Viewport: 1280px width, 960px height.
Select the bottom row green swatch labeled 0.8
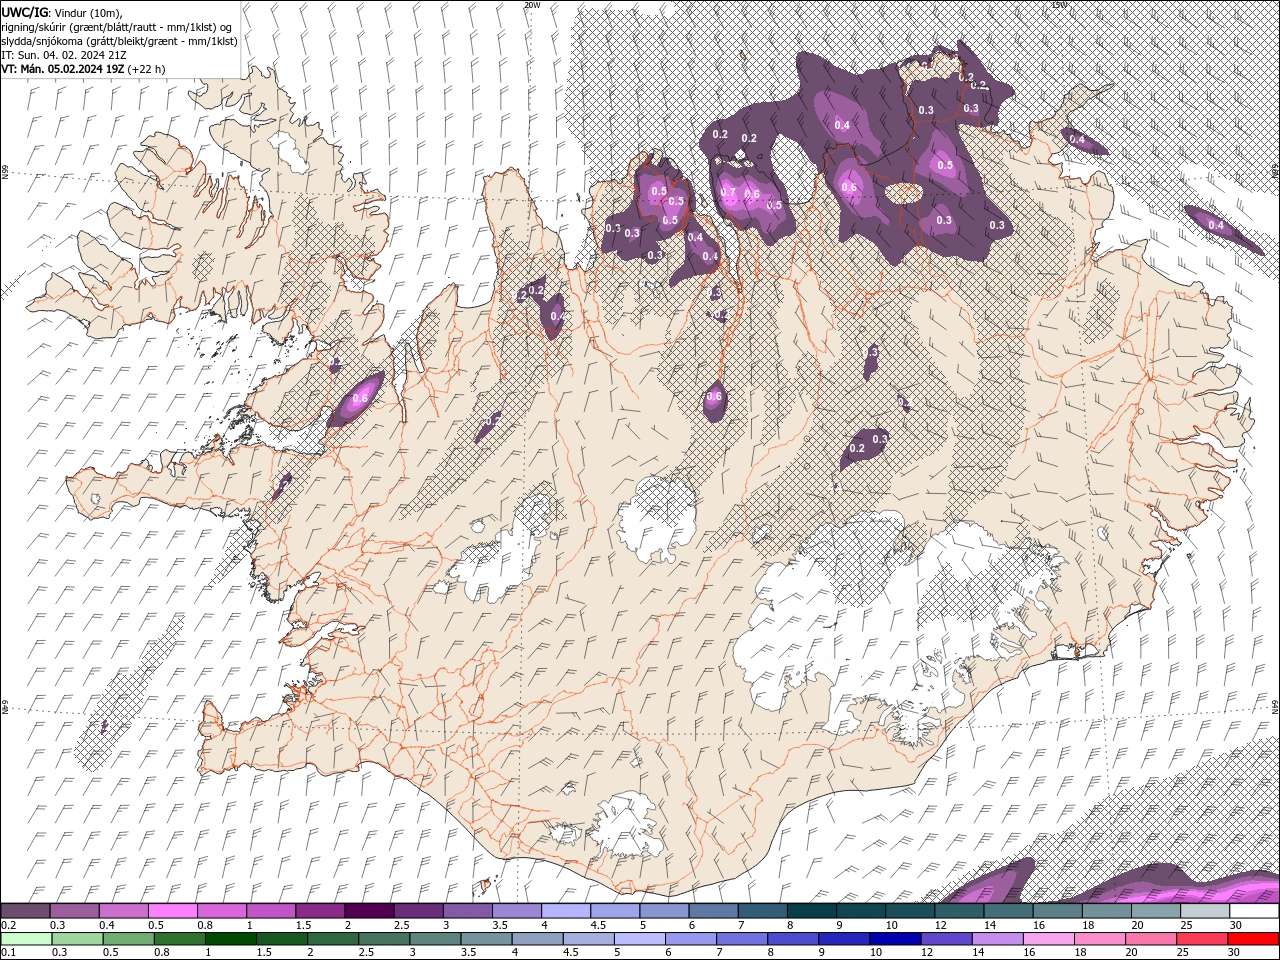point(179,938)
